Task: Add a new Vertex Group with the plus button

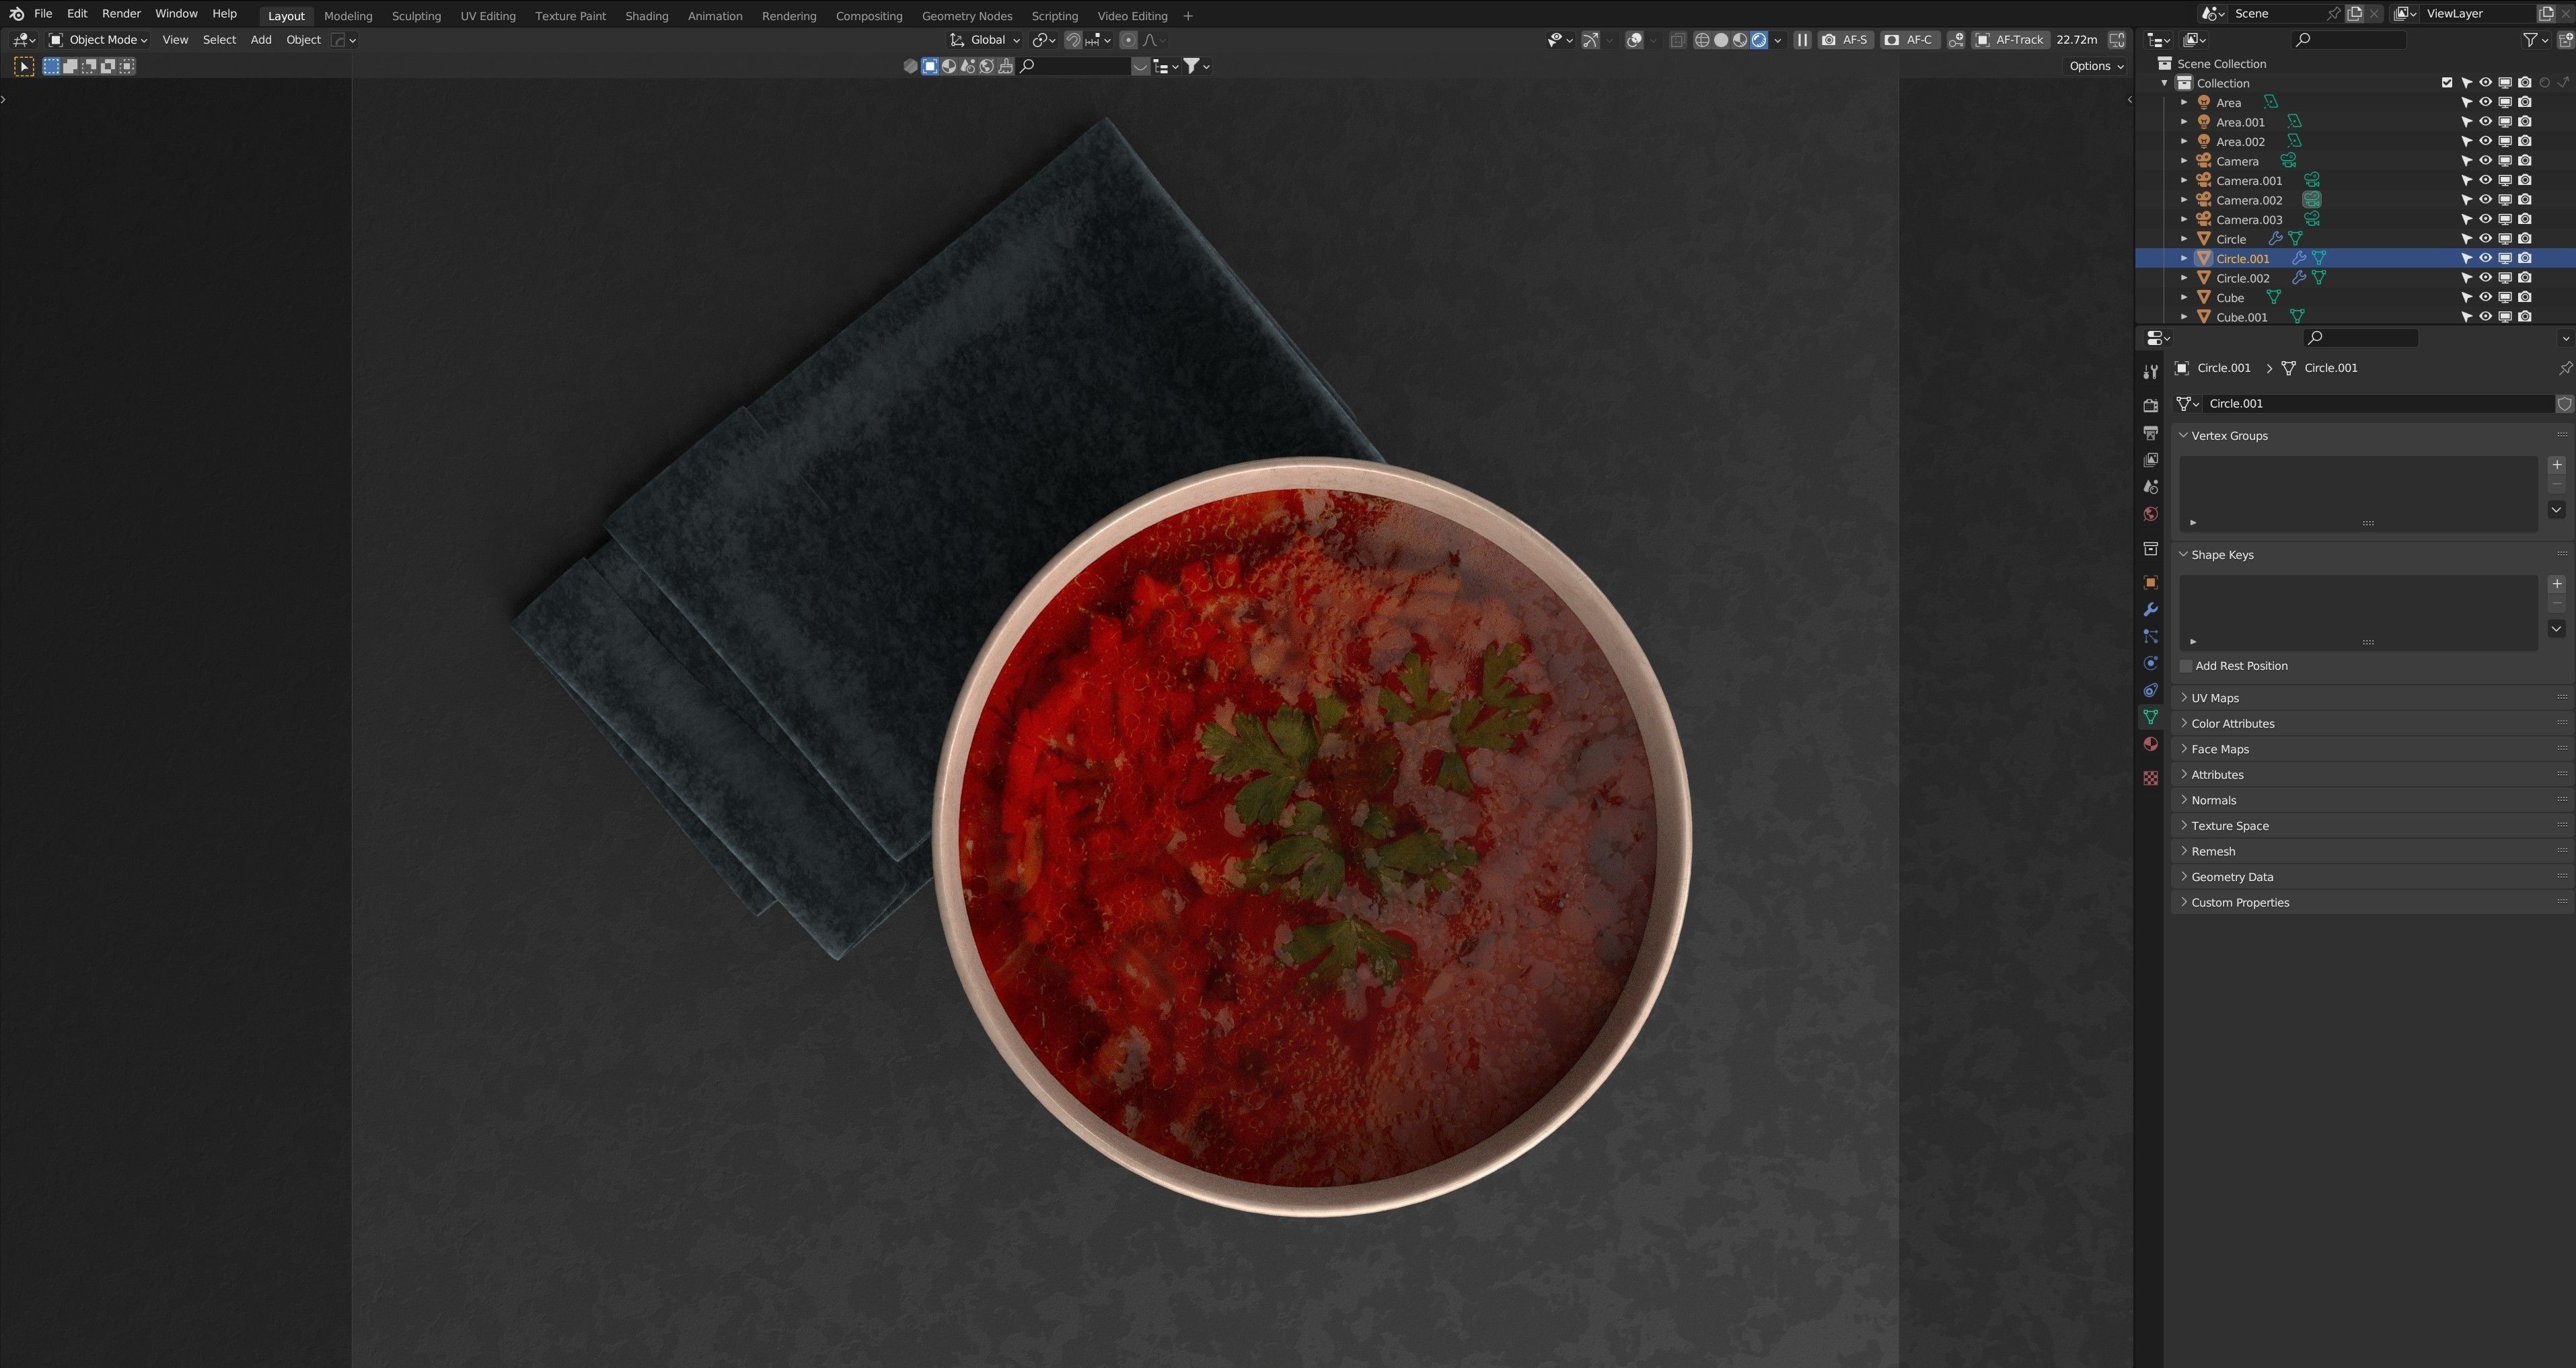Action: [x=2556, y=465]
